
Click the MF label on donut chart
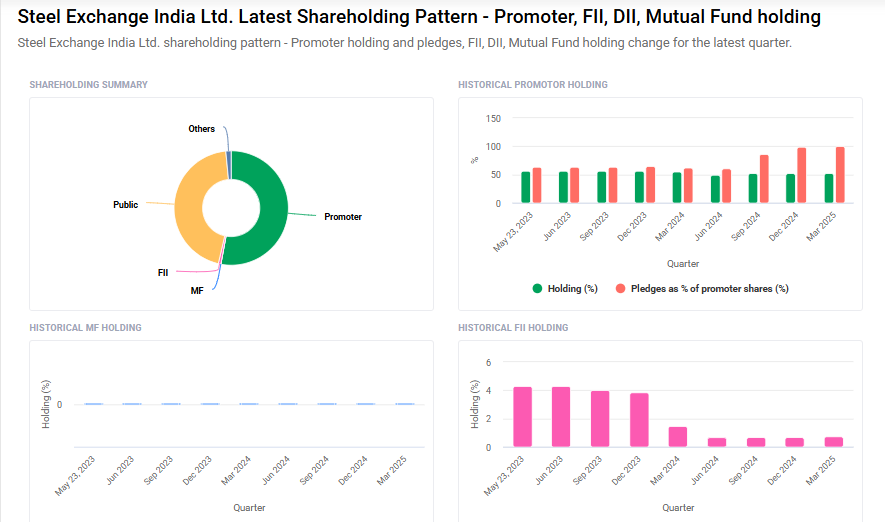coord(197,291)
